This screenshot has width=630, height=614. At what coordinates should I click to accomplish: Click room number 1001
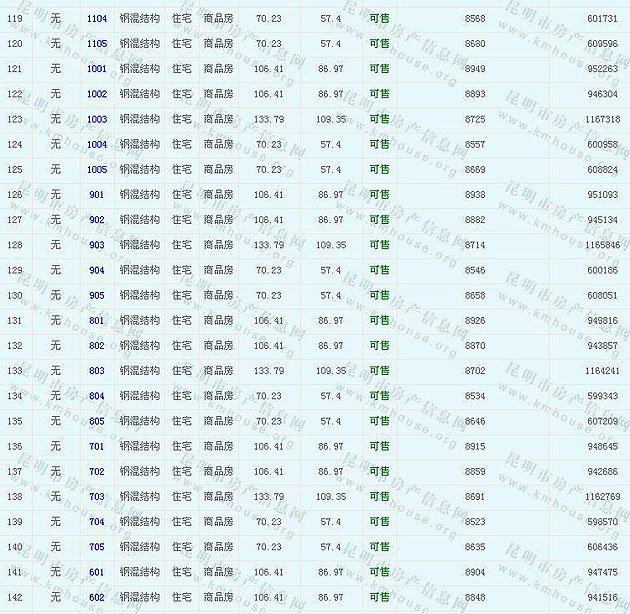(x=97, y=69)
